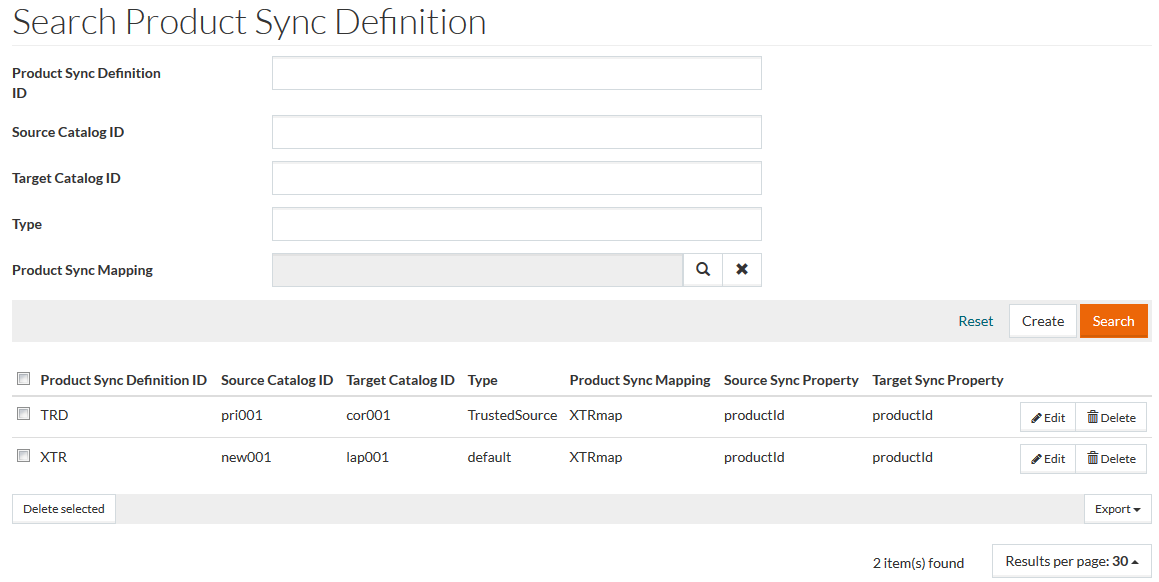
Task: Expand the Results per page dropdown
Action: point(1071,562)
